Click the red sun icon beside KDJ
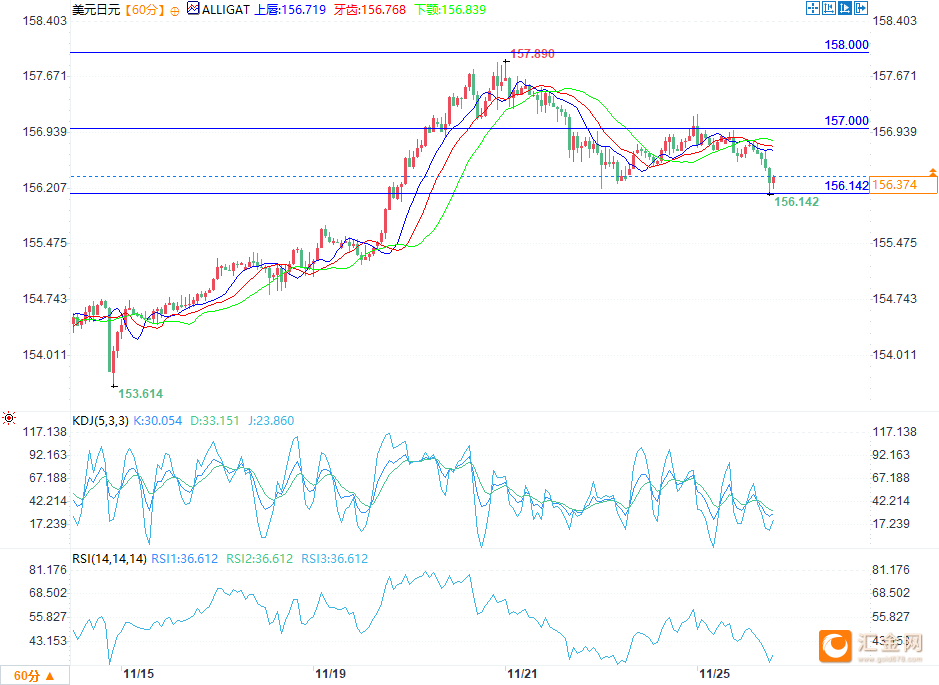 click(9, 419)
